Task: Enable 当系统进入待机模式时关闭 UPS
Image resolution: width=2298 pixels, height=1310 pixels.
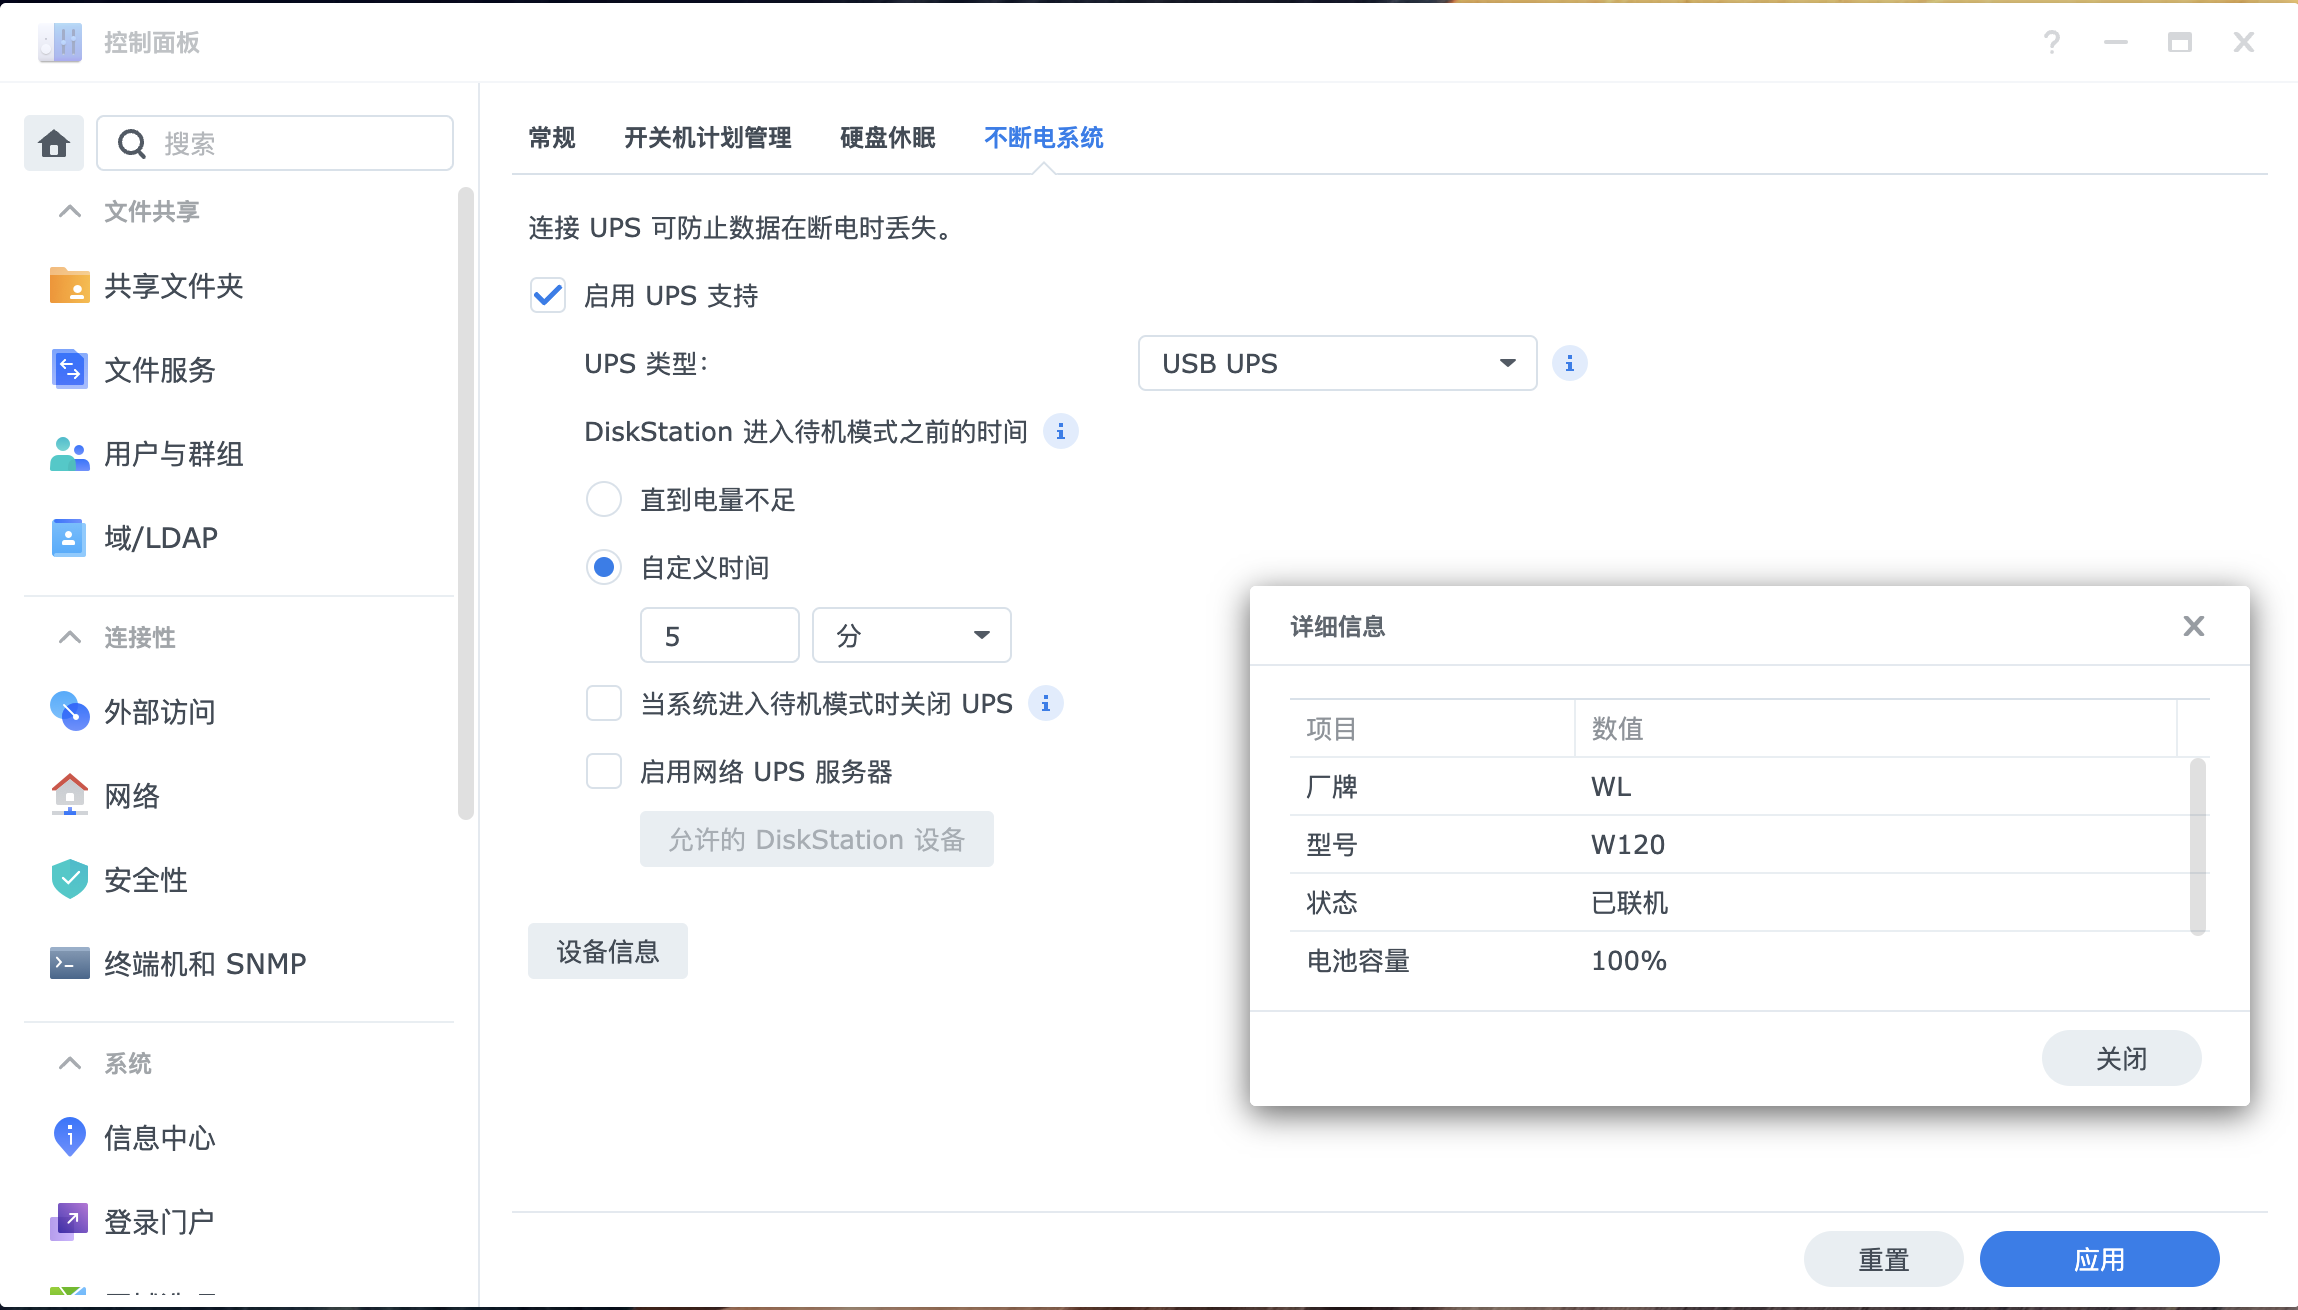Action: click(x=604, y=703)
